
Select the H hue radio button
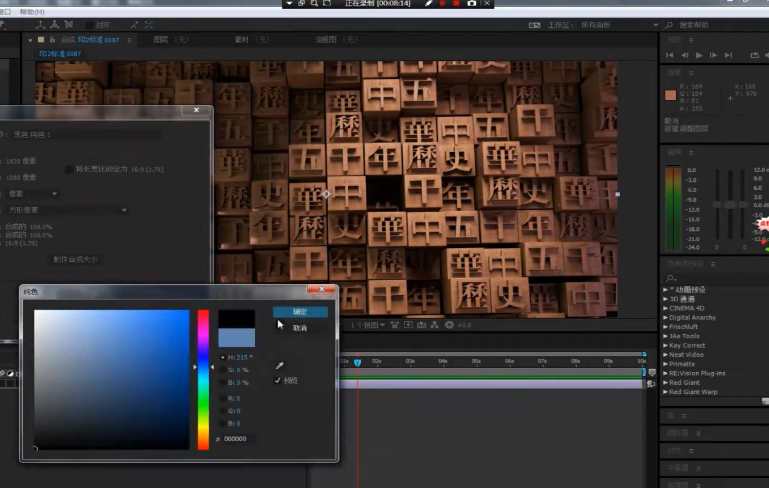click(222, 357)
